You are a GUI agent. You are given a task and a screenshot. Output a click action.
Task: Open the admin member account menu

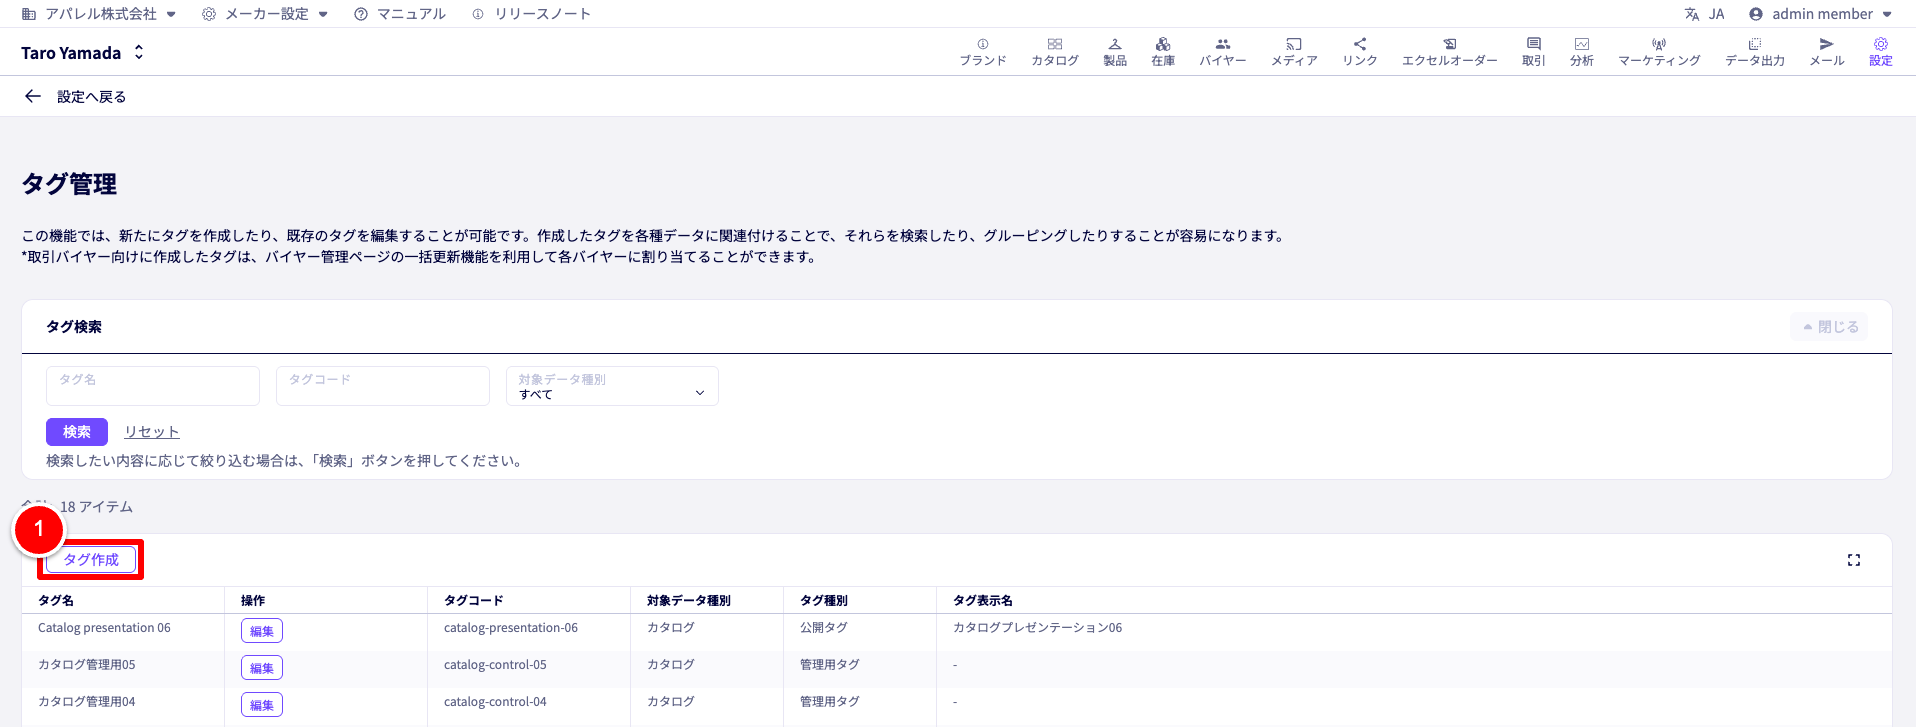(x=1820, y=14)
